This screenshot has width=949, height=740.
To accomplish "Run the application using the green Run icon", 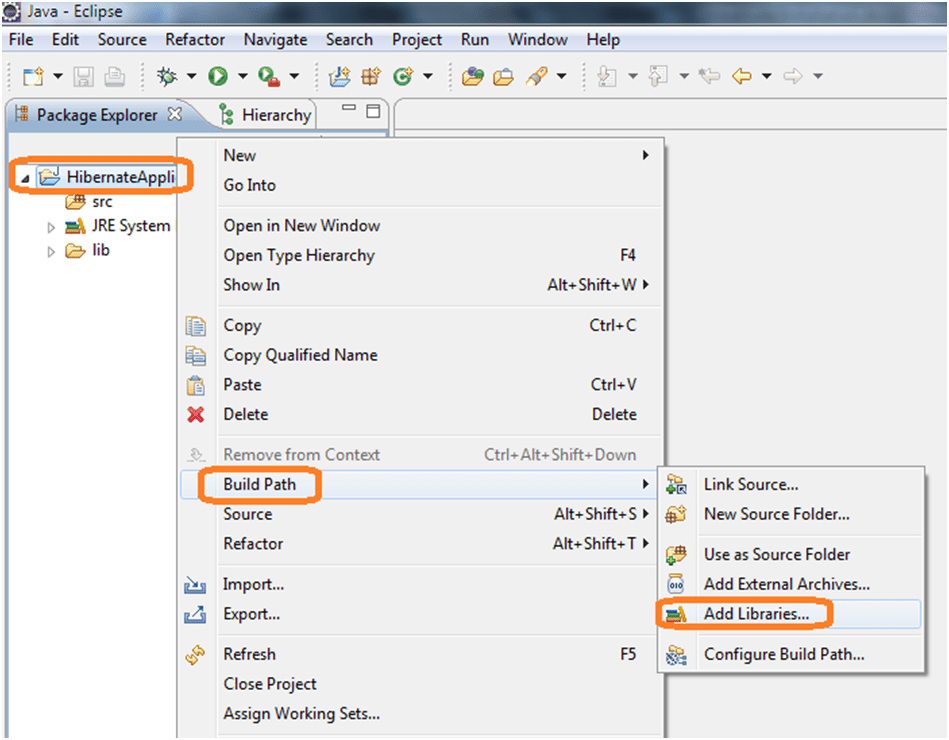I will pyautogui.click(x=218, y=76).
